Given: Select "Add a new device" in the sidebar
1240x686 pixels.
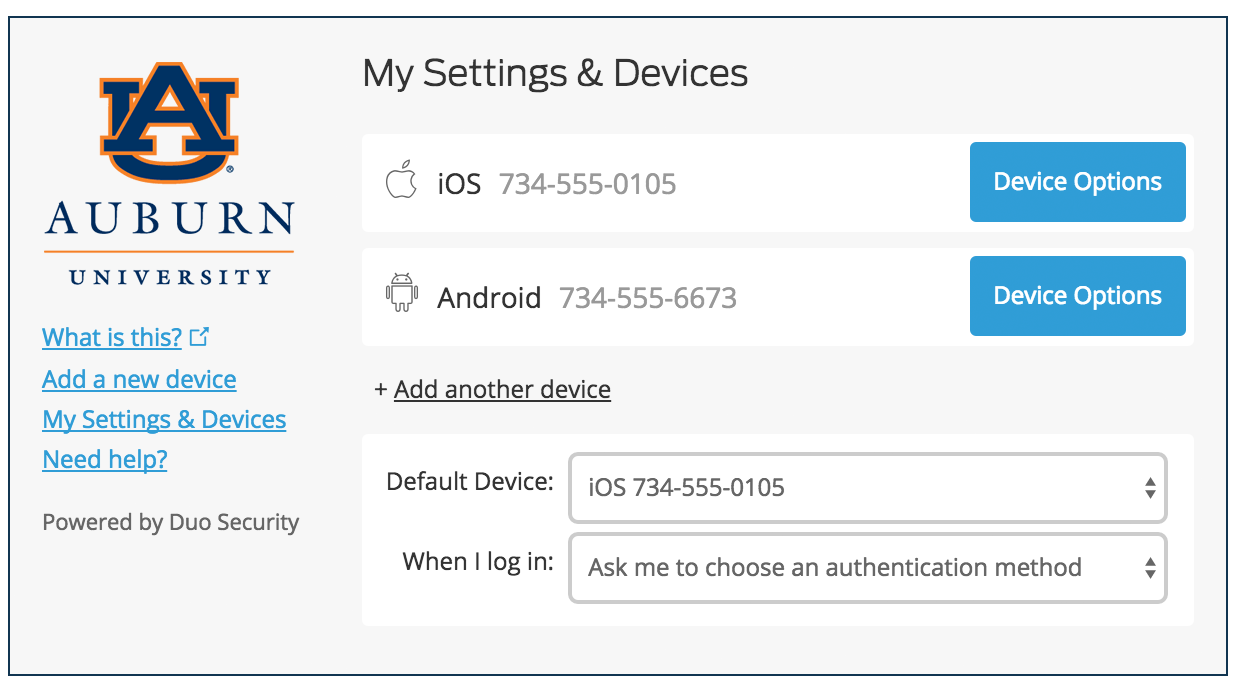Looking at the screenshot, I should point(139,380).
